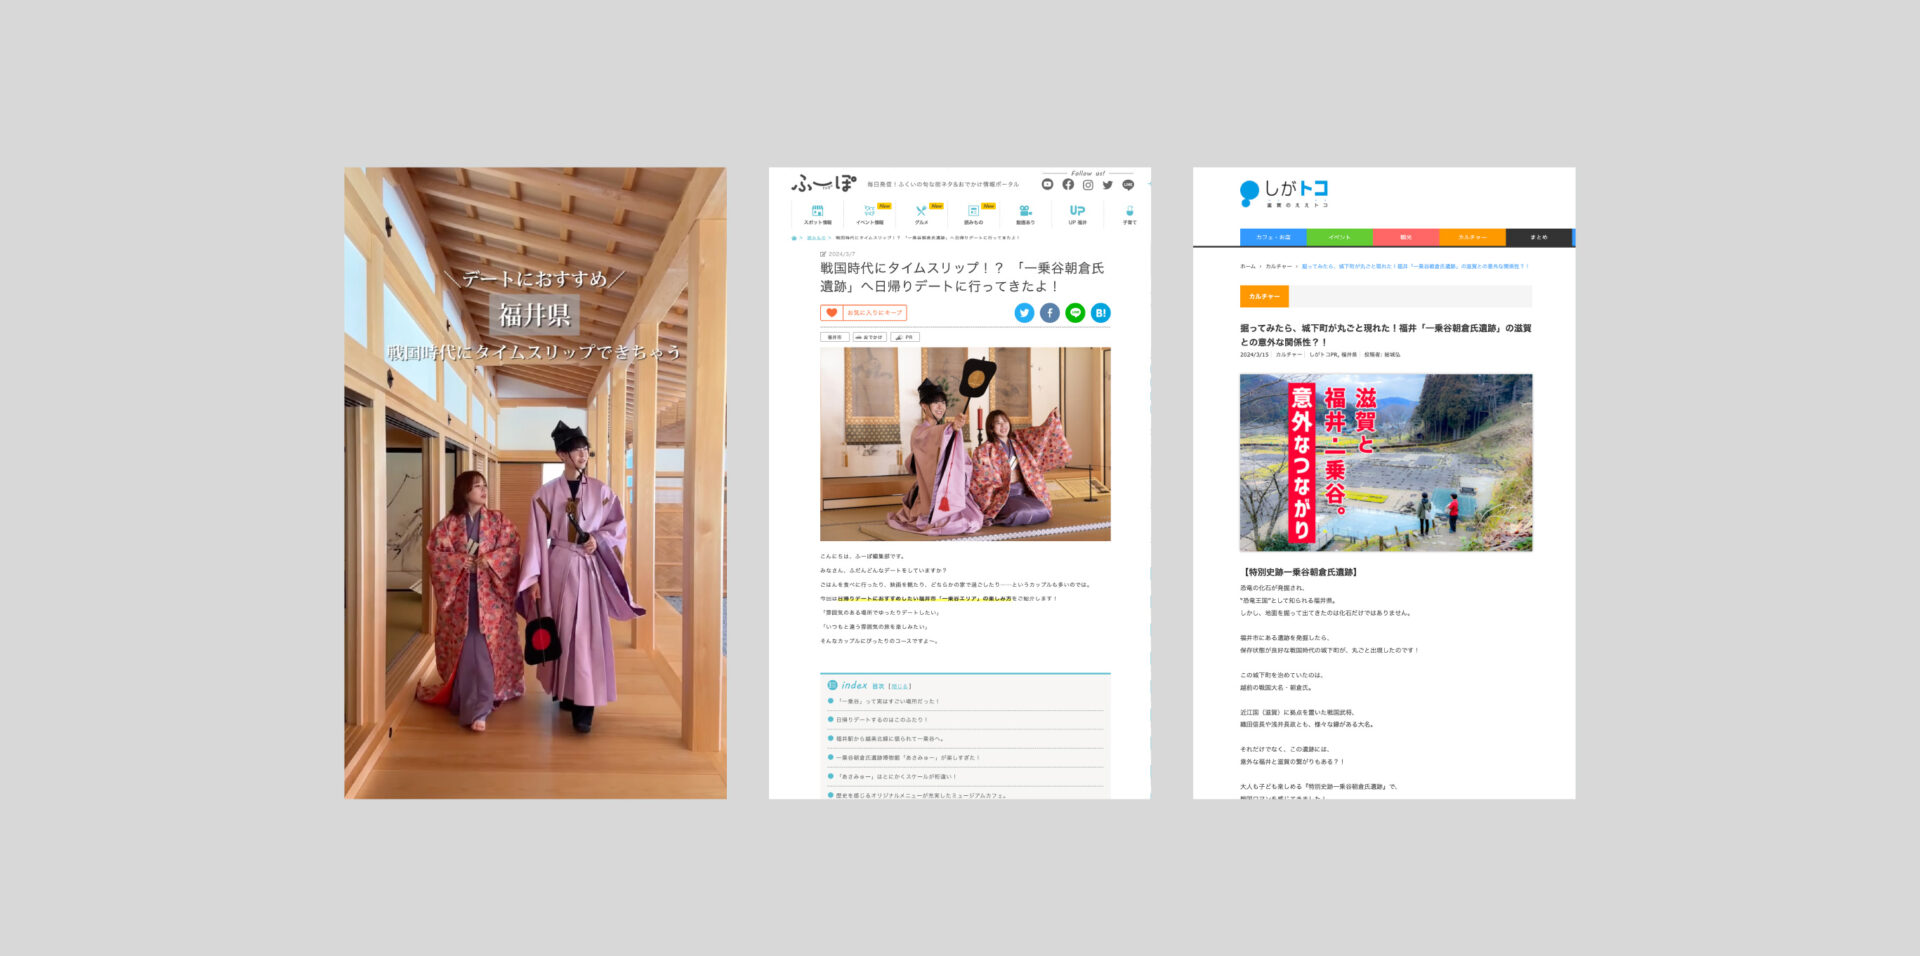This screenshot has height=956, width=1920.
Task: Click the 読みもの link in the ふーぽ breadcrumb
Action: pyautogui.click(x=816, y=238)
